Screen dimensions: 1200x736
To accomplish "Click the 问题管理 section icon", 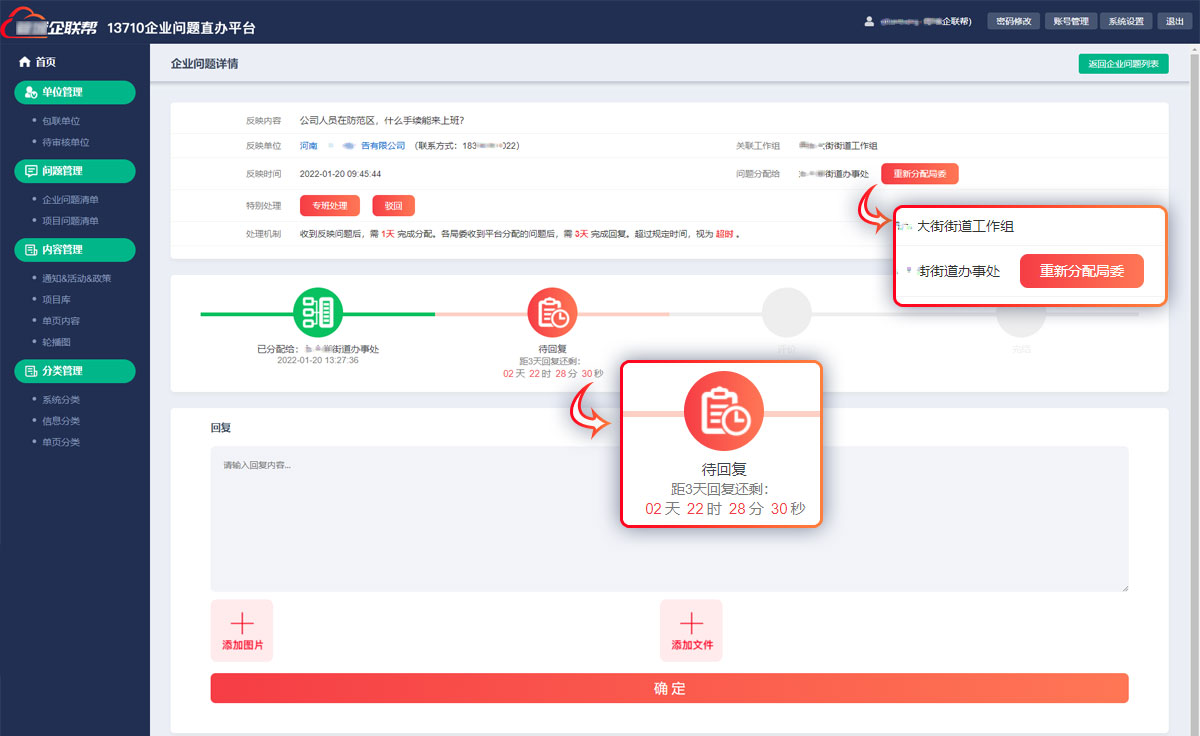I will click(x=31, y=171).
